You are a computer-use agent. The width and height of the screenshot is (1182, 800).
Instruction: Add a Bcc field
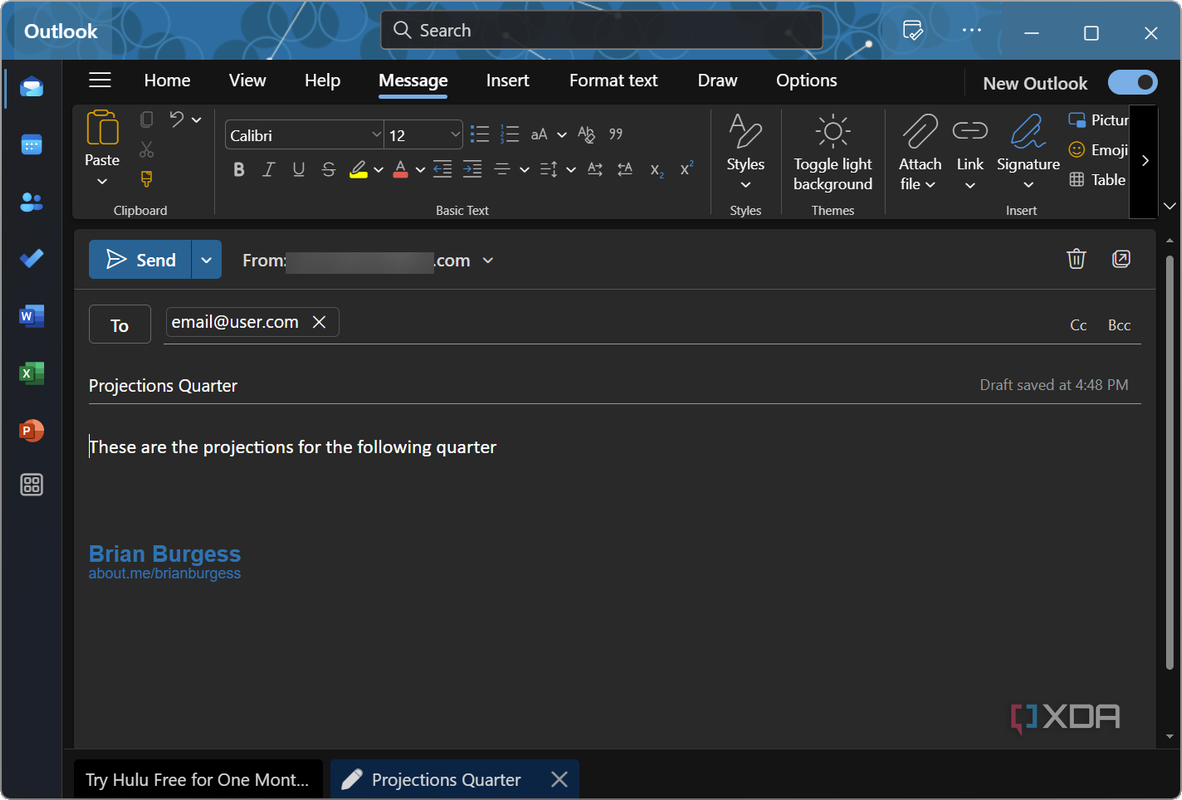tap(1119, 325)
